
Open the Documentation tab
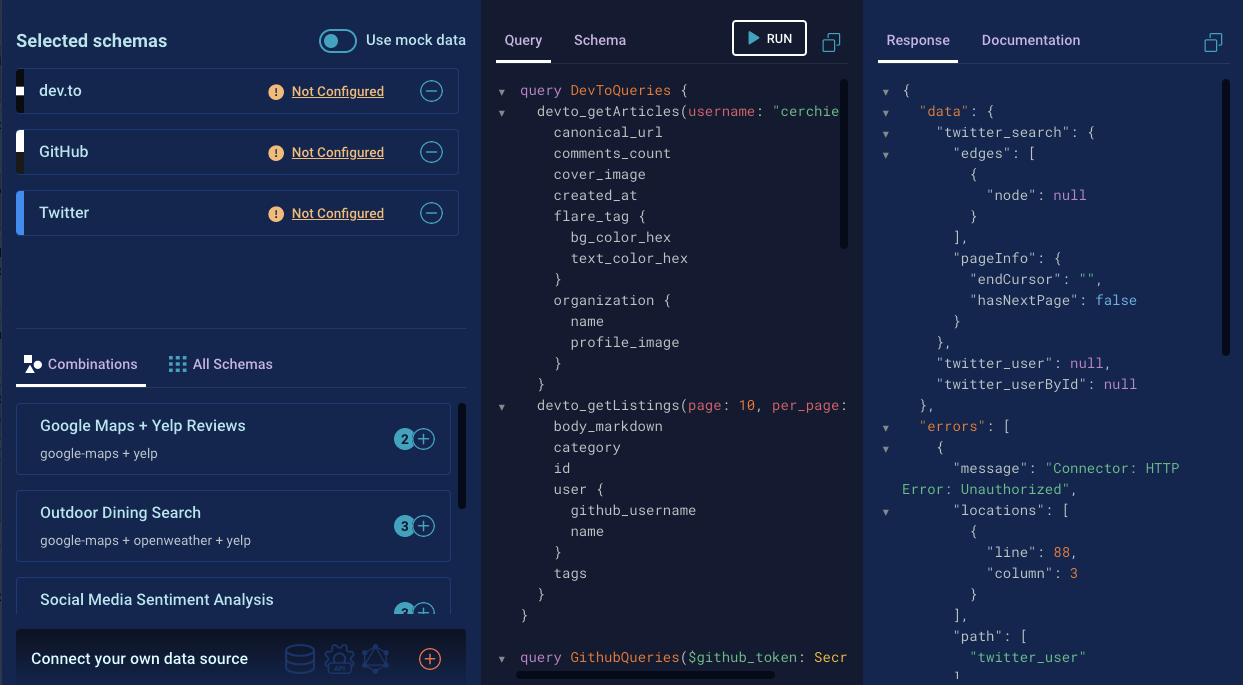[x=1031, y=41]
